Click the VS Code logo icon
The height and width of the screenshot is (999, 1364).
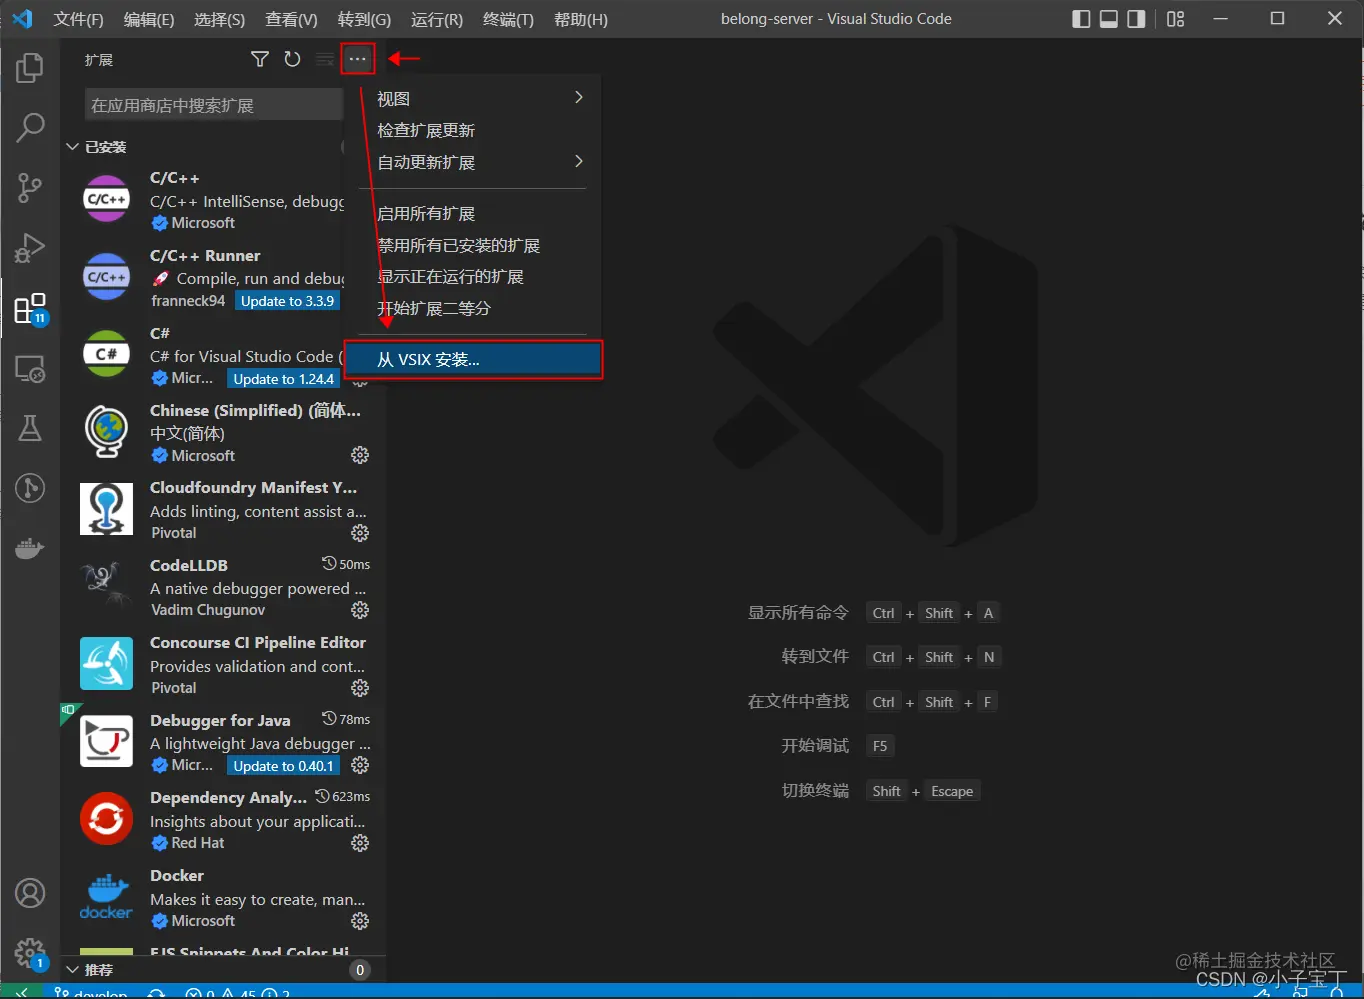(x=22, y=19)
